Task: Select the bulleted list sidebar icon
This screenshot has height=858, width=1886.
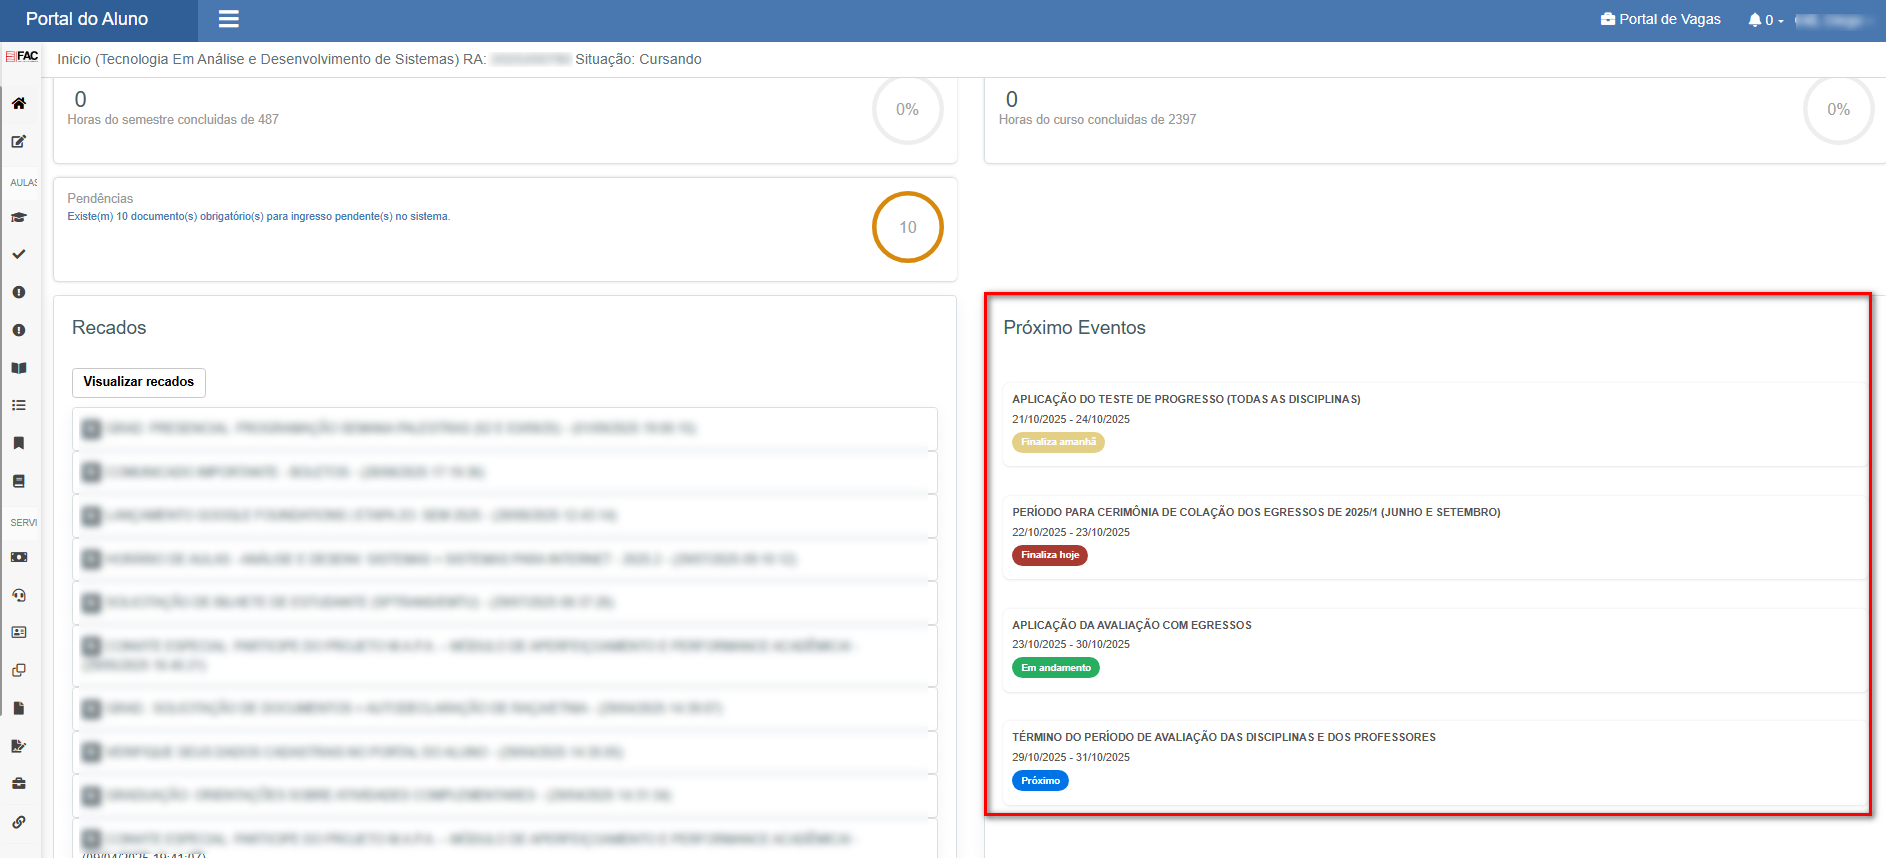Action: [19, 406]
